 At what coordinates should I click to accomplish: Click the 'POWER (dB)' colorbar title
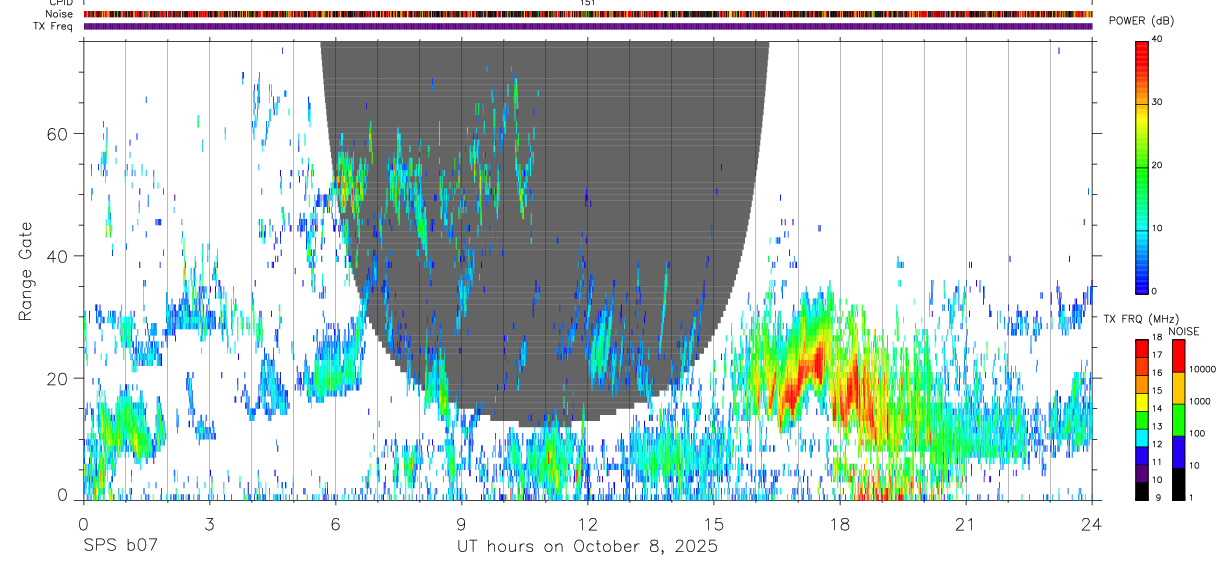[x=1141, y=21]
